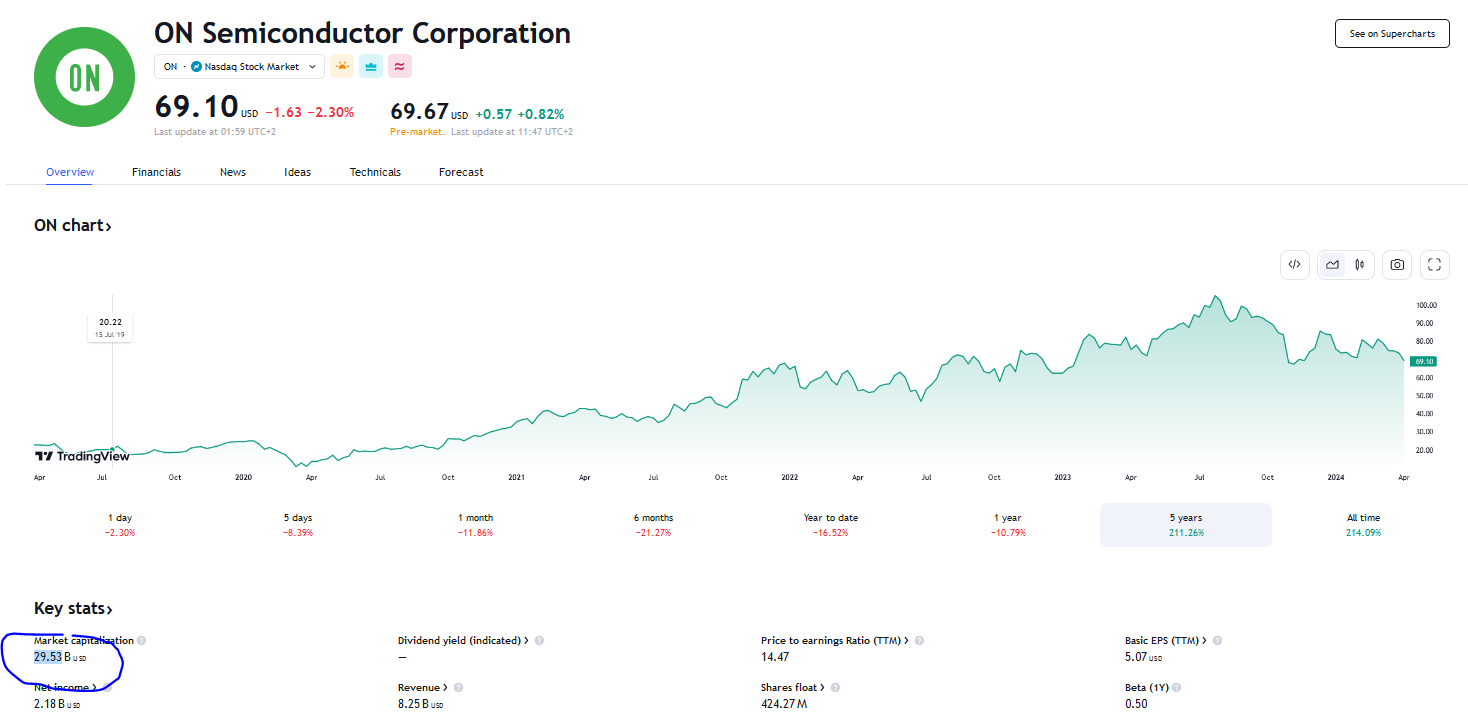
Task: Click the 0.50 beta value
Action: tap(1136, 704)
